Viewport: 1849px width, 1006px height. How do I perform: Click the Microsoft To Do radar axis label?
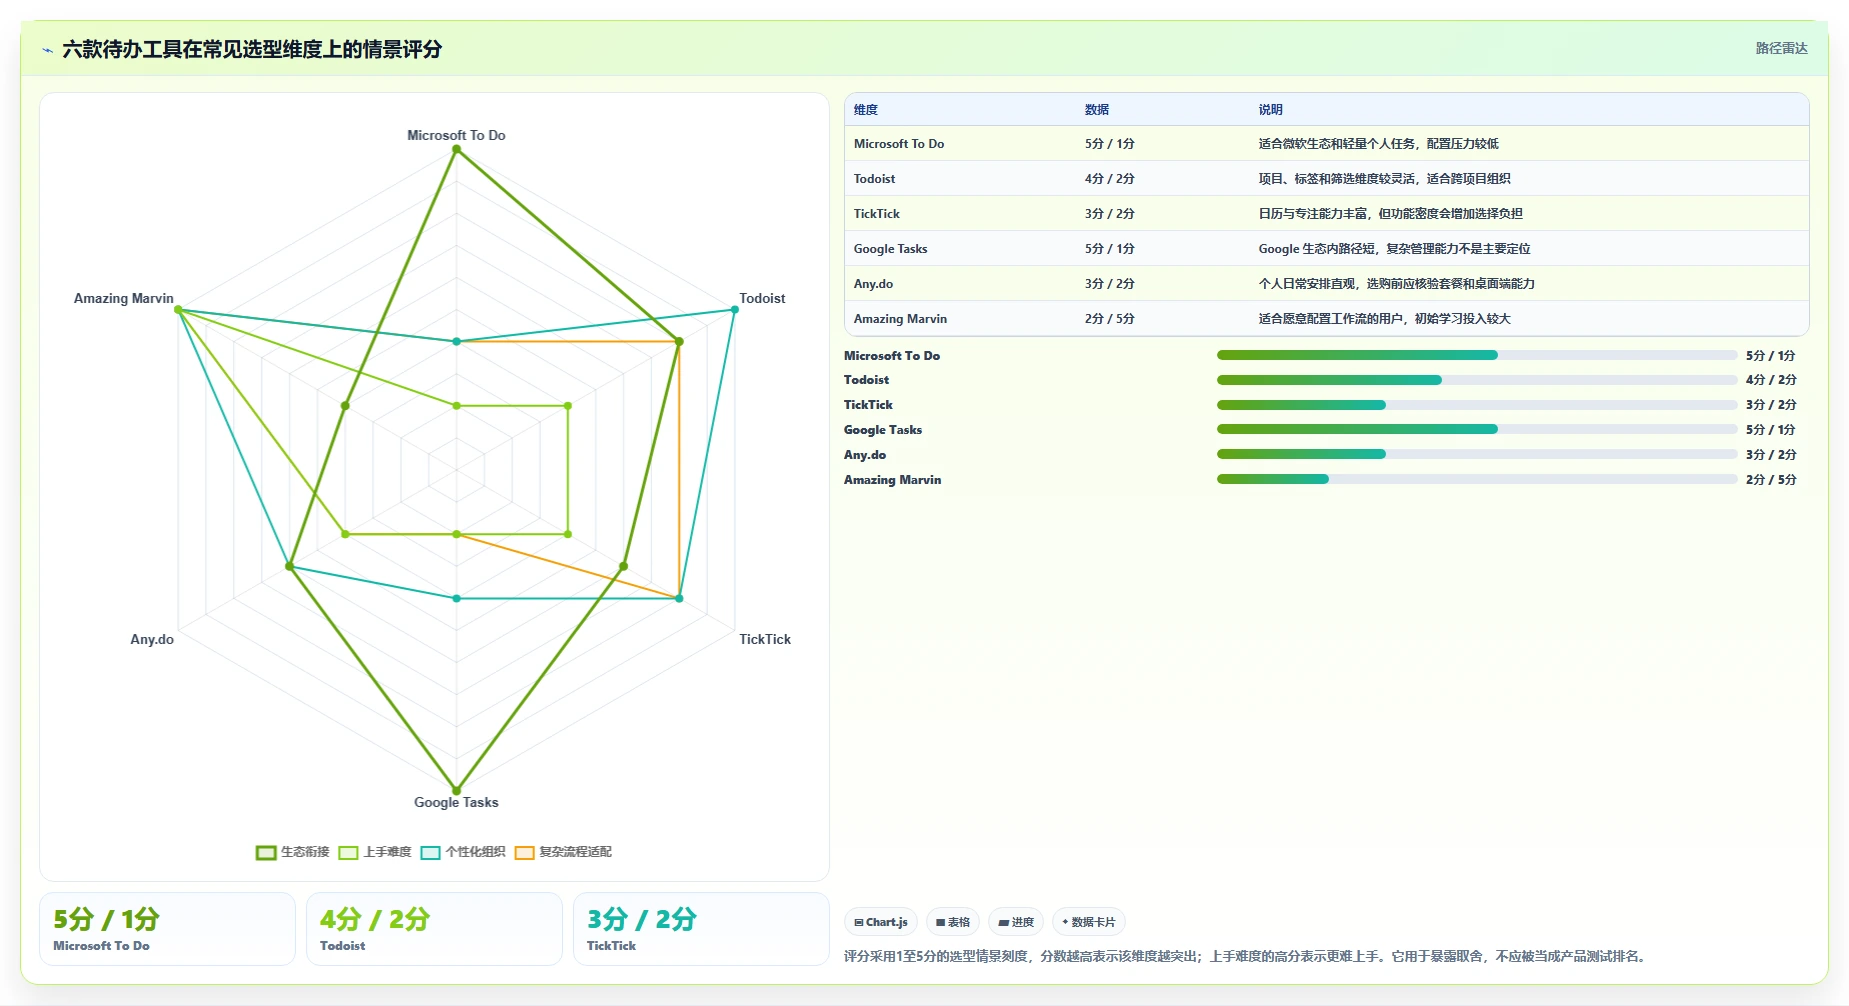click(456, 135)
